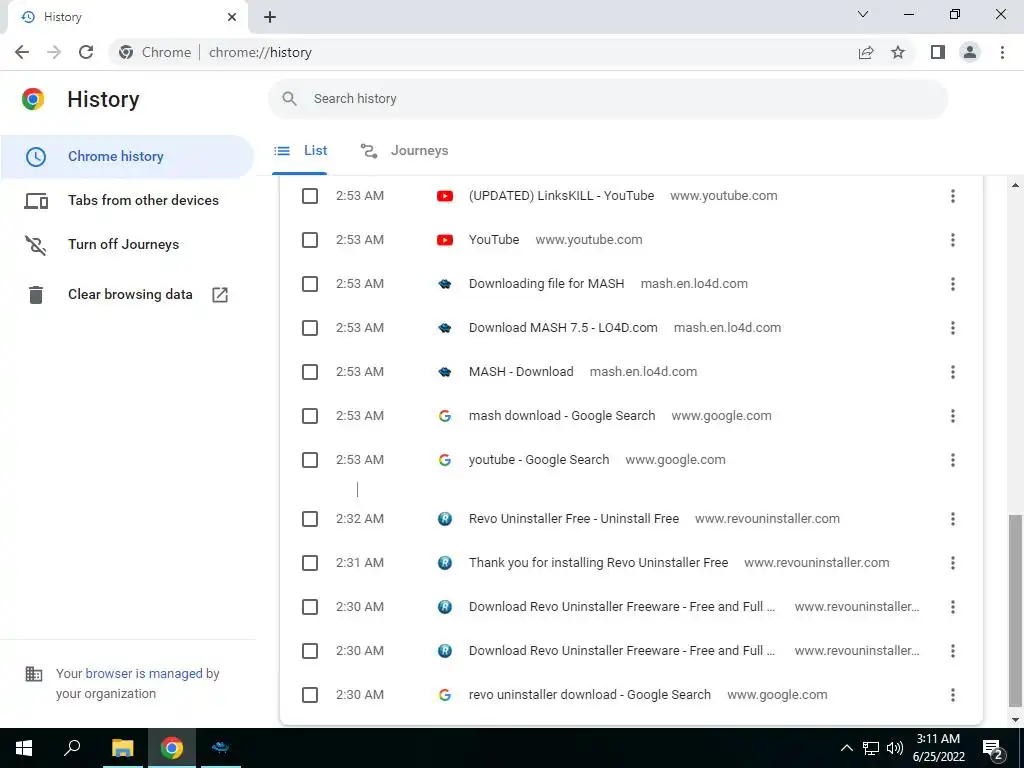Open Revo Uninstaller Free - Uninstall Free link
Viewport: 1024px width, 768px height.
573,519
